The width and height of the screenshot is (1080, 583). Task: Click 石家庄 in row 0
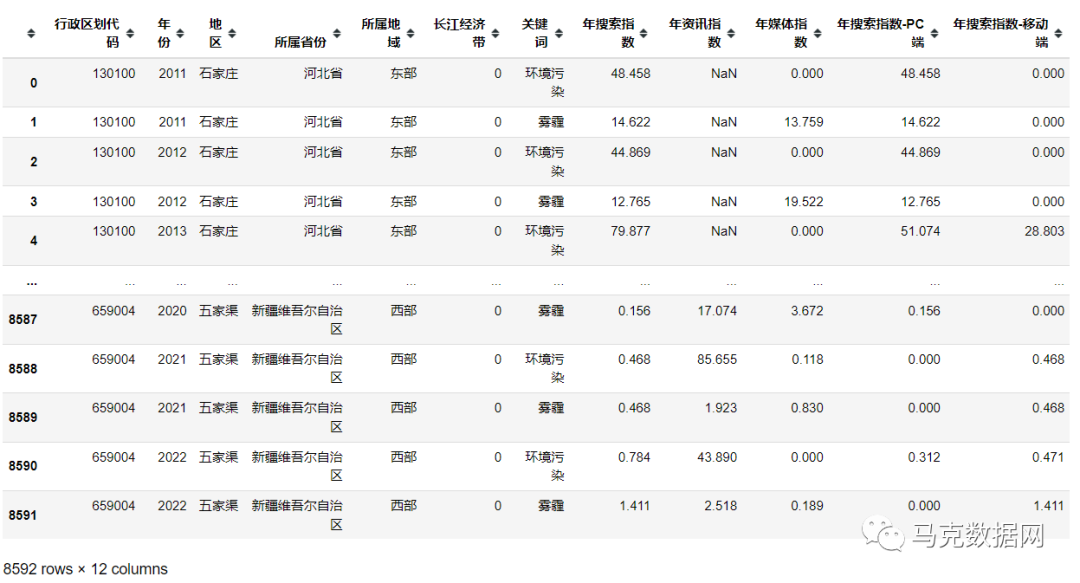(x=218, y=74)
